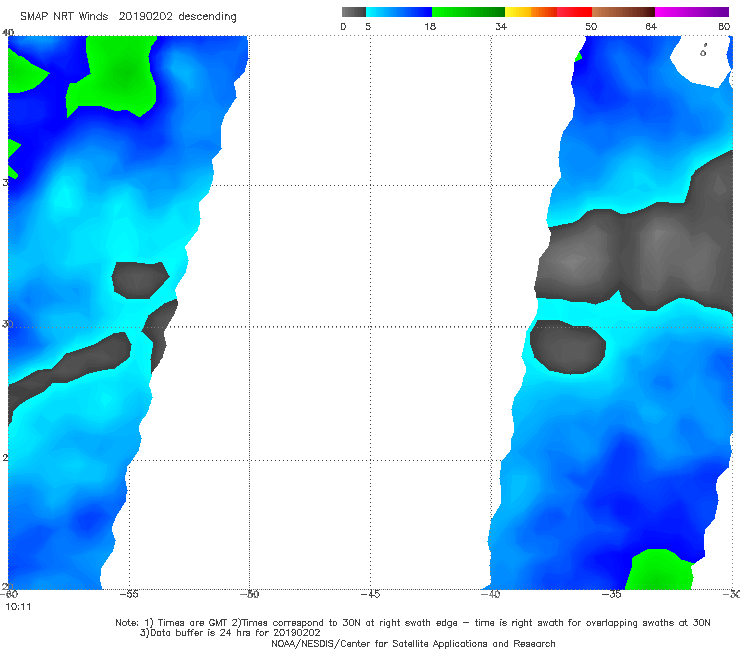Click the latitude axis label '30'
Viewport: 740px width, 650px height.
point(7,324)
